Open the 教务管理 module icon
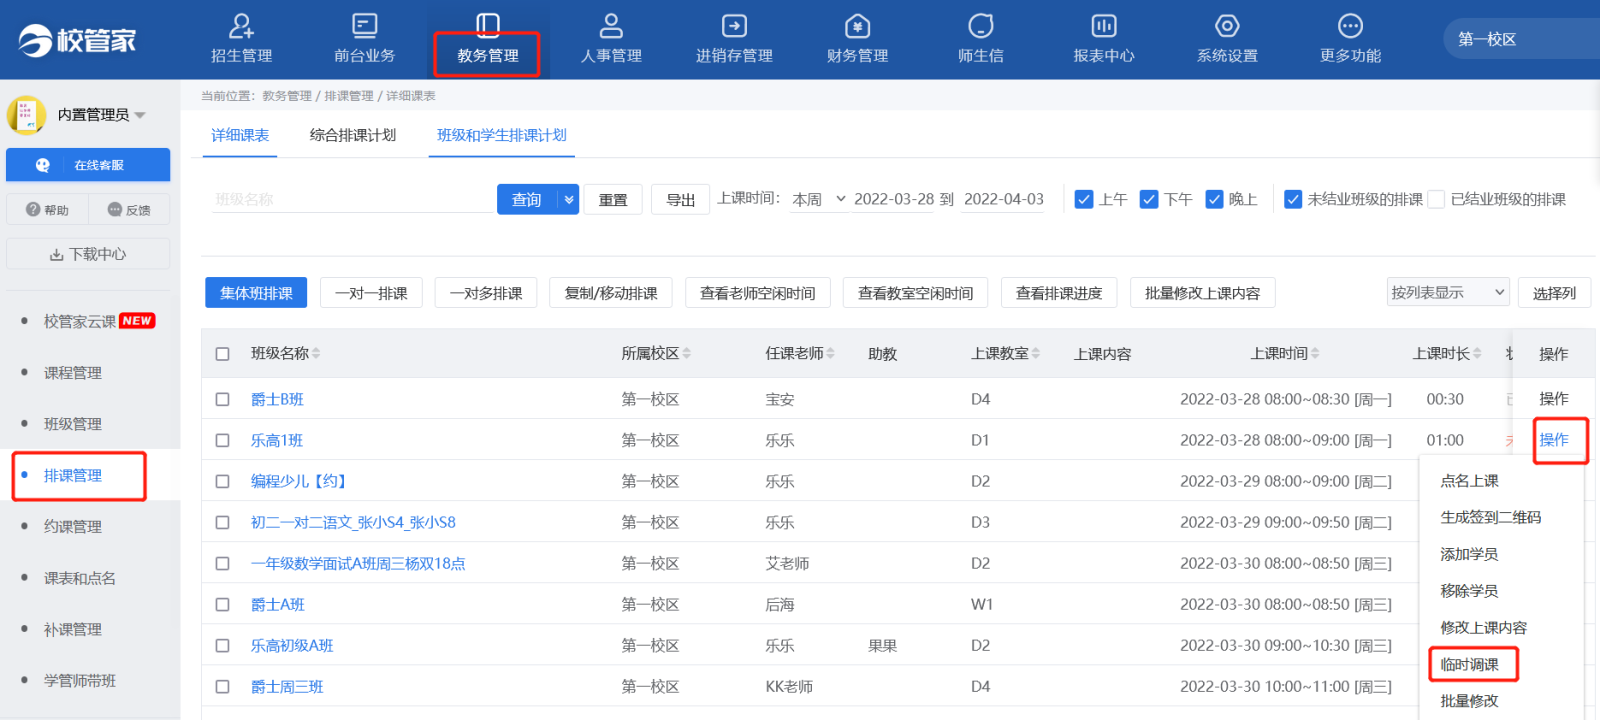 [x=488, y=25]
